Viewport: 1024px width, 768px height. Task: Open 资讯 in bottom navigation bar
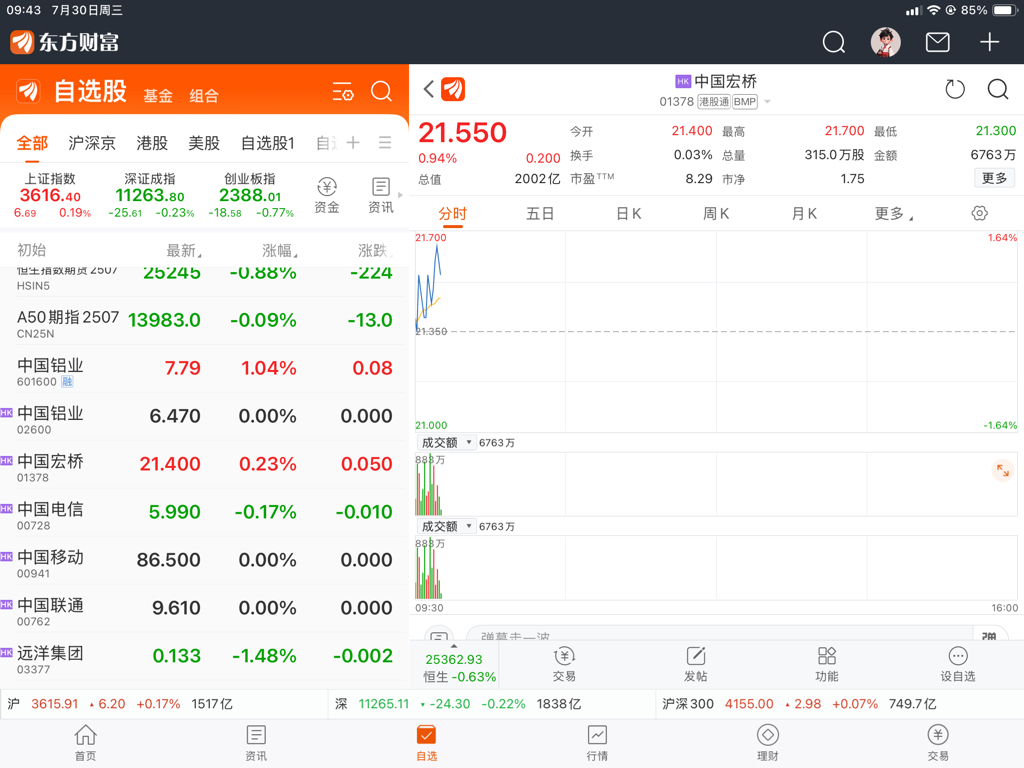[256, 743]
